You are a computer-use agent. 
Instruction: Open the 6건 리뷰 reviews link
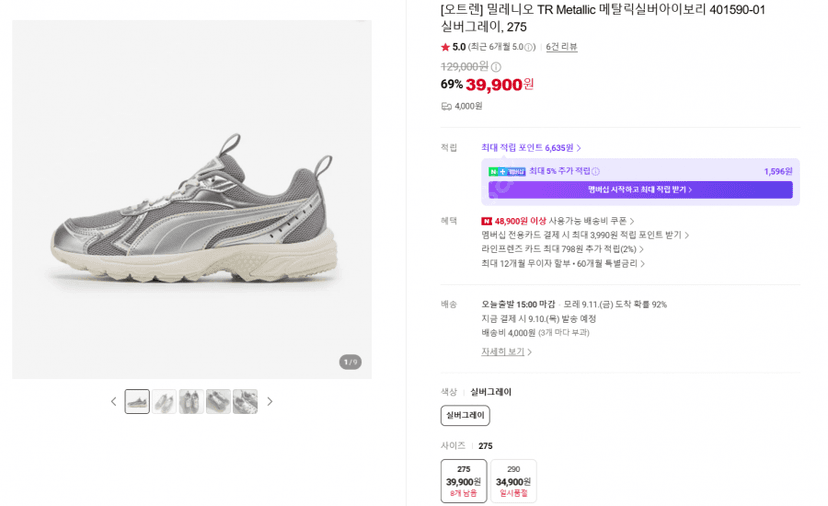click(x=561, y=47)
